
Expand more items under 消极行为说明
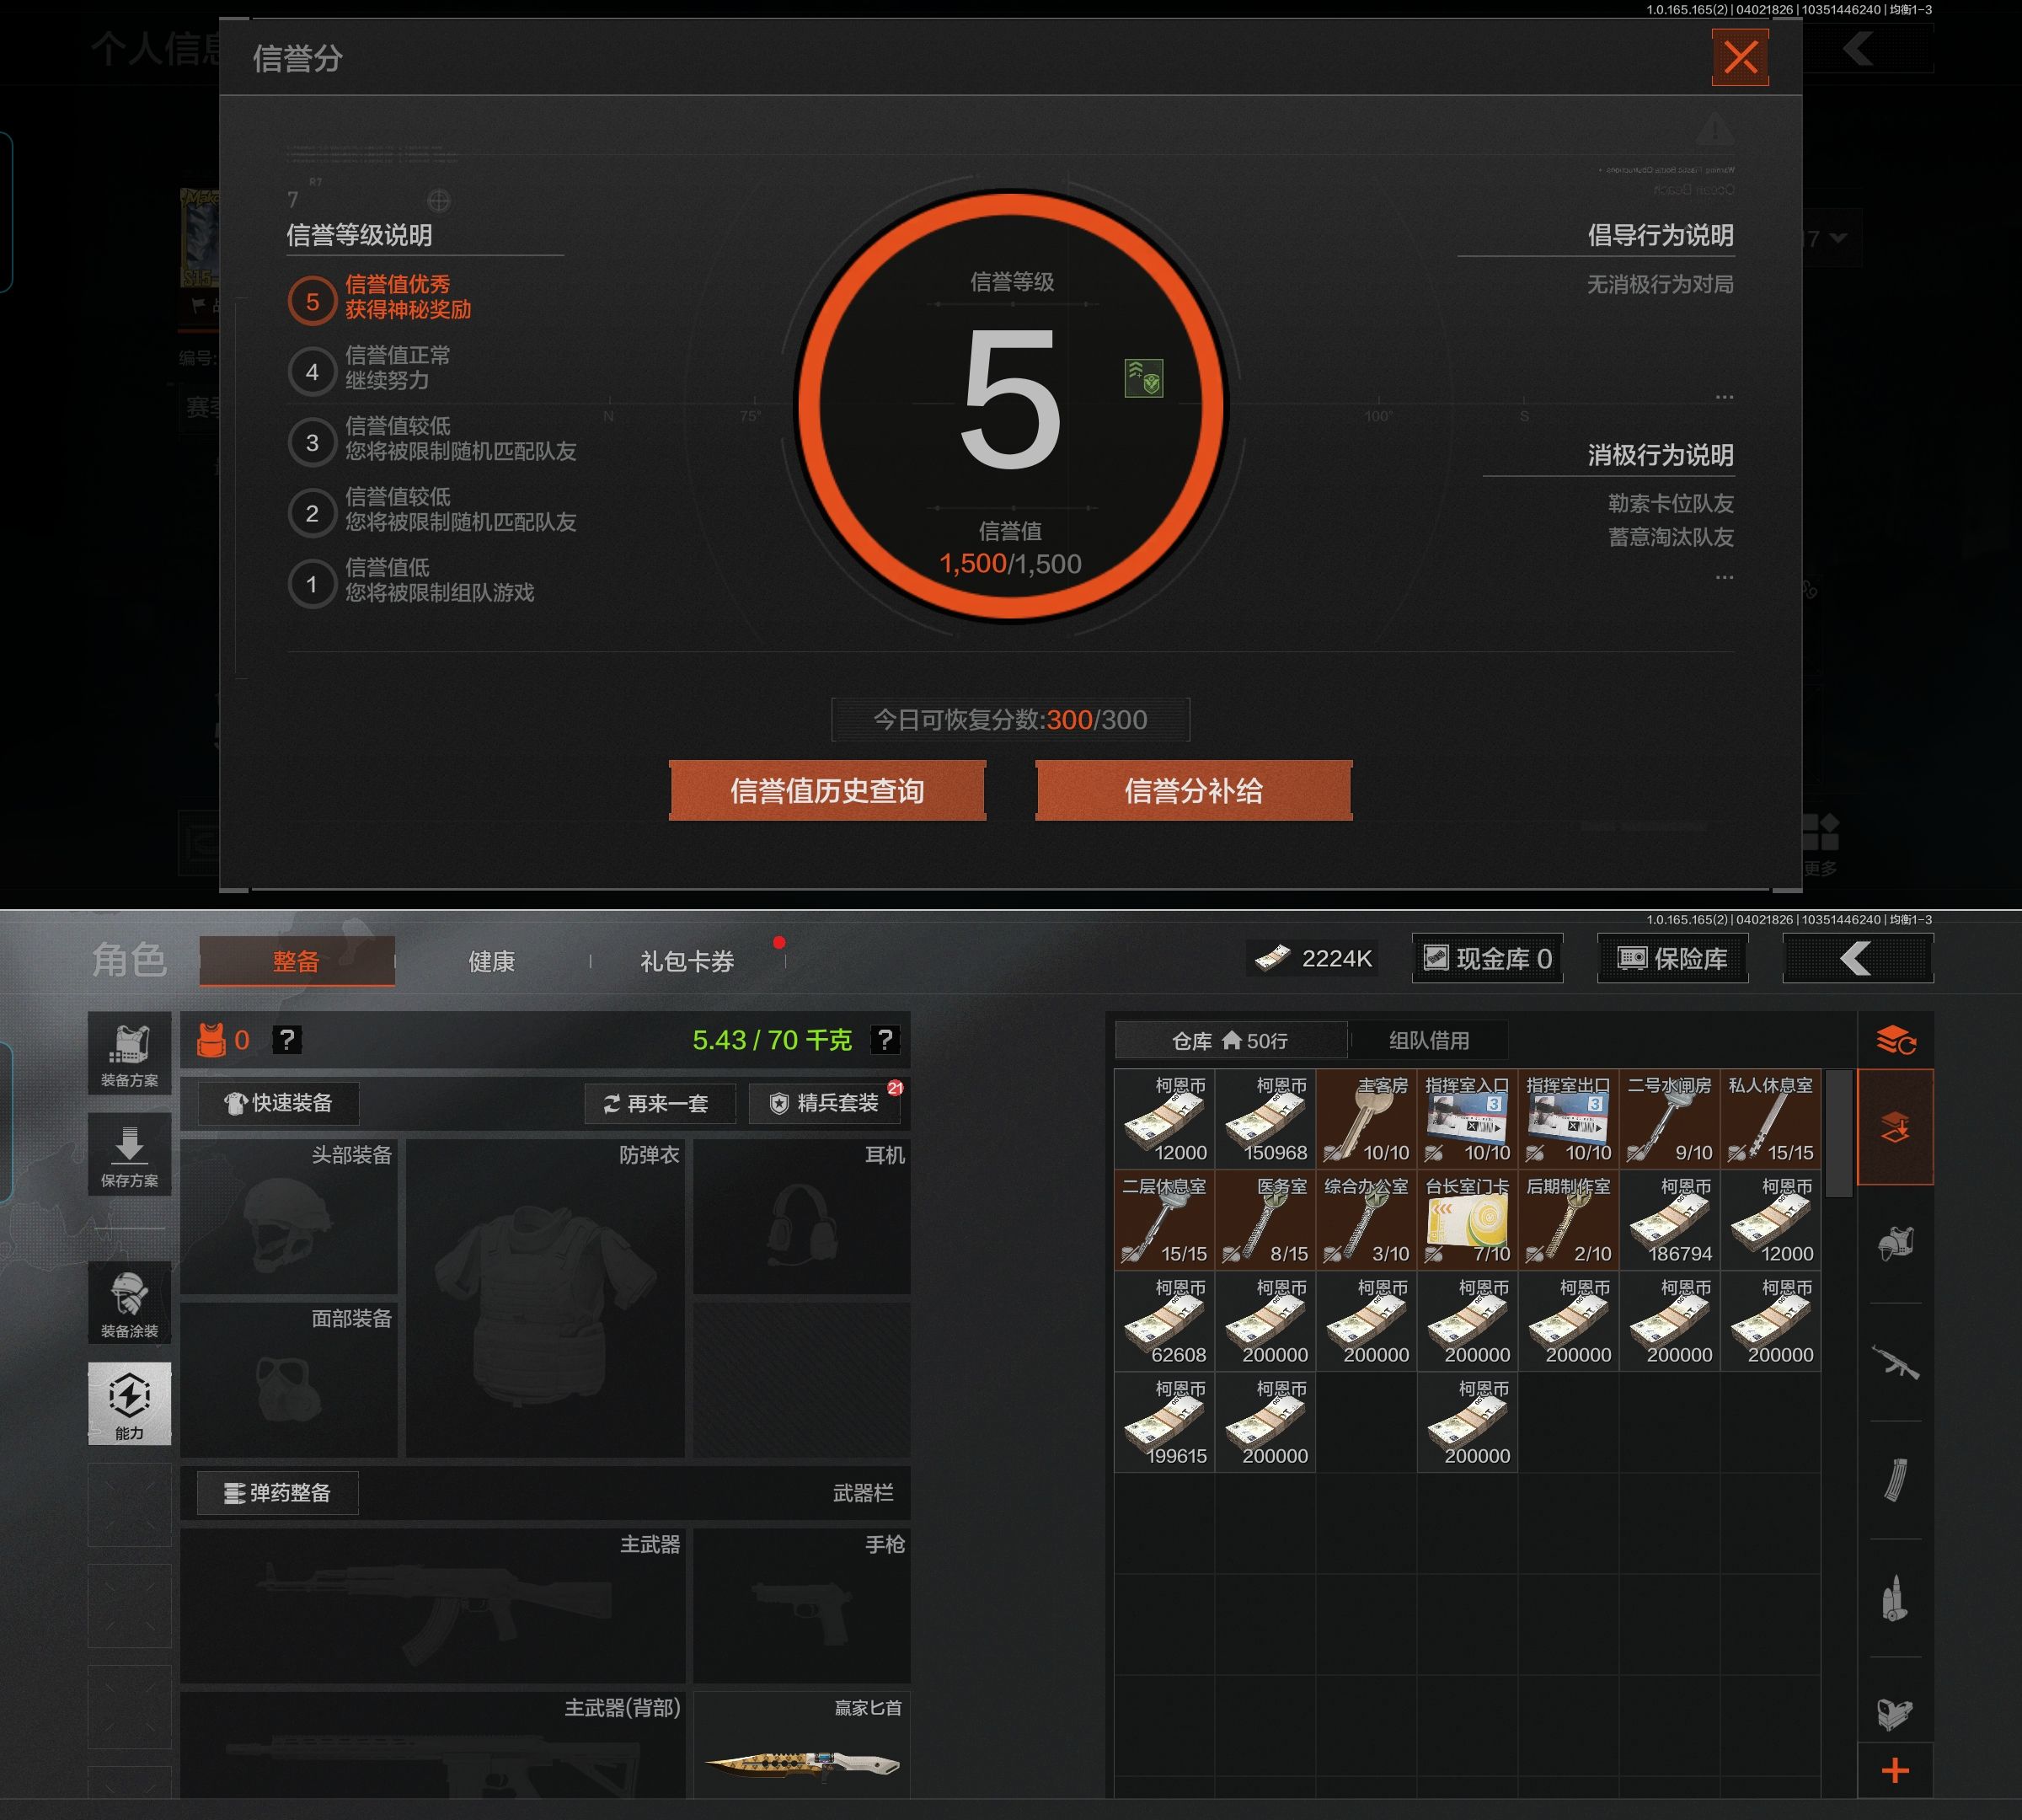coord(1724,577)
